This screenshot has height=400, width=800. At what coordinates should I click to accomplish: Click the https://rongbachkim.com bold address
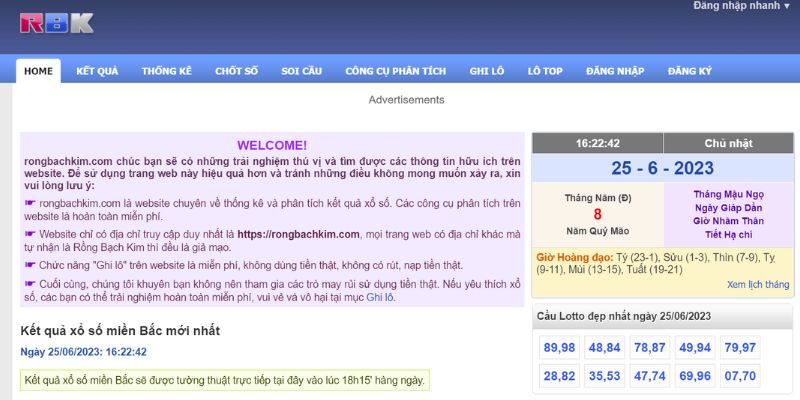click(x=298, y=235)
